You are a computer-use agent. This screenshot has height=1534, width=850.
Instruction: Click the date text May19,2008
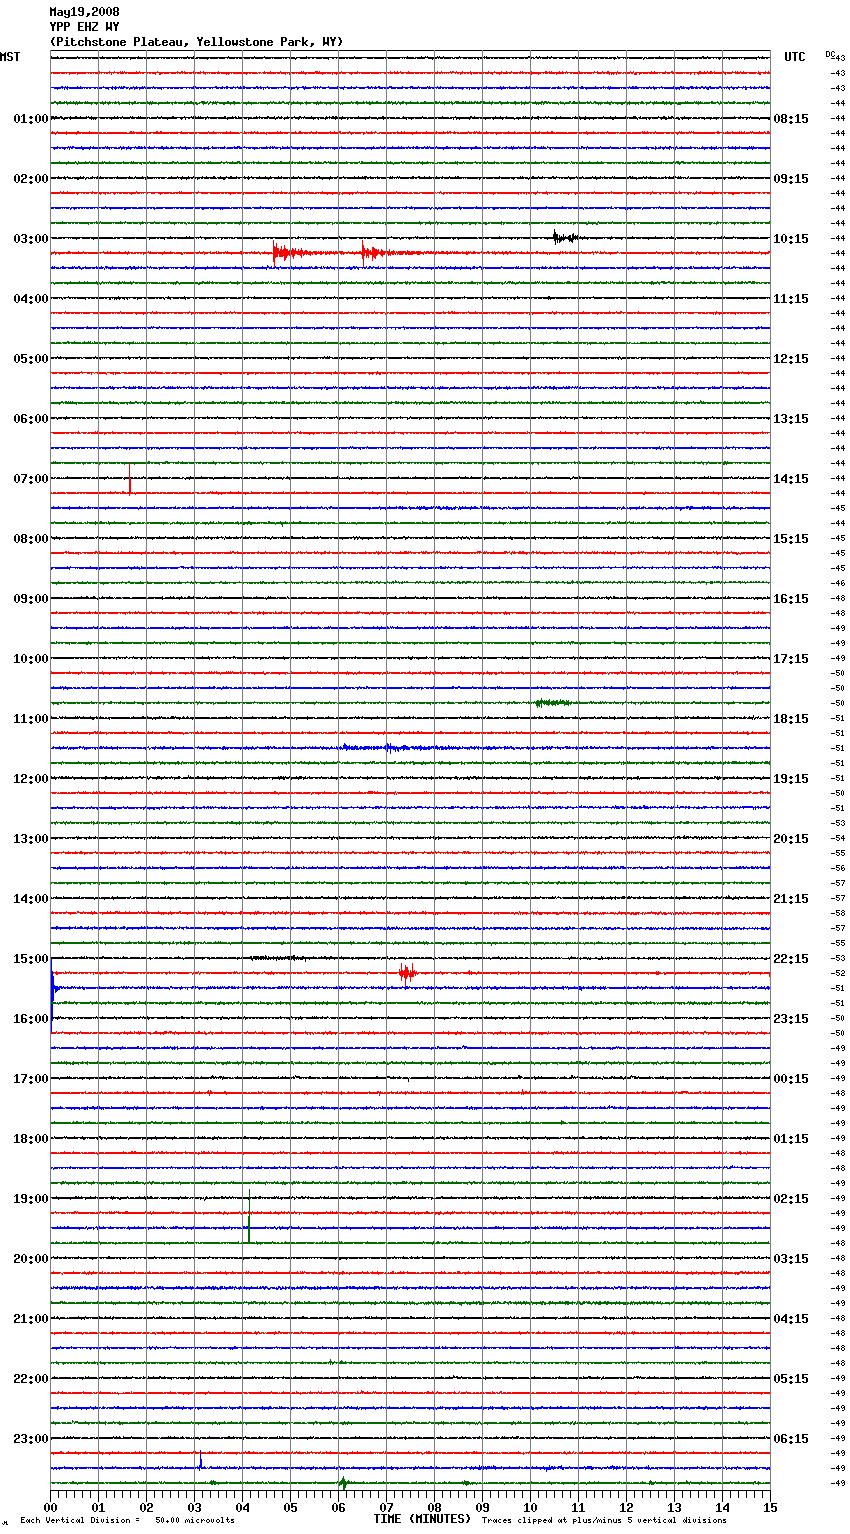pyautogui.click(x=84, y=12)
